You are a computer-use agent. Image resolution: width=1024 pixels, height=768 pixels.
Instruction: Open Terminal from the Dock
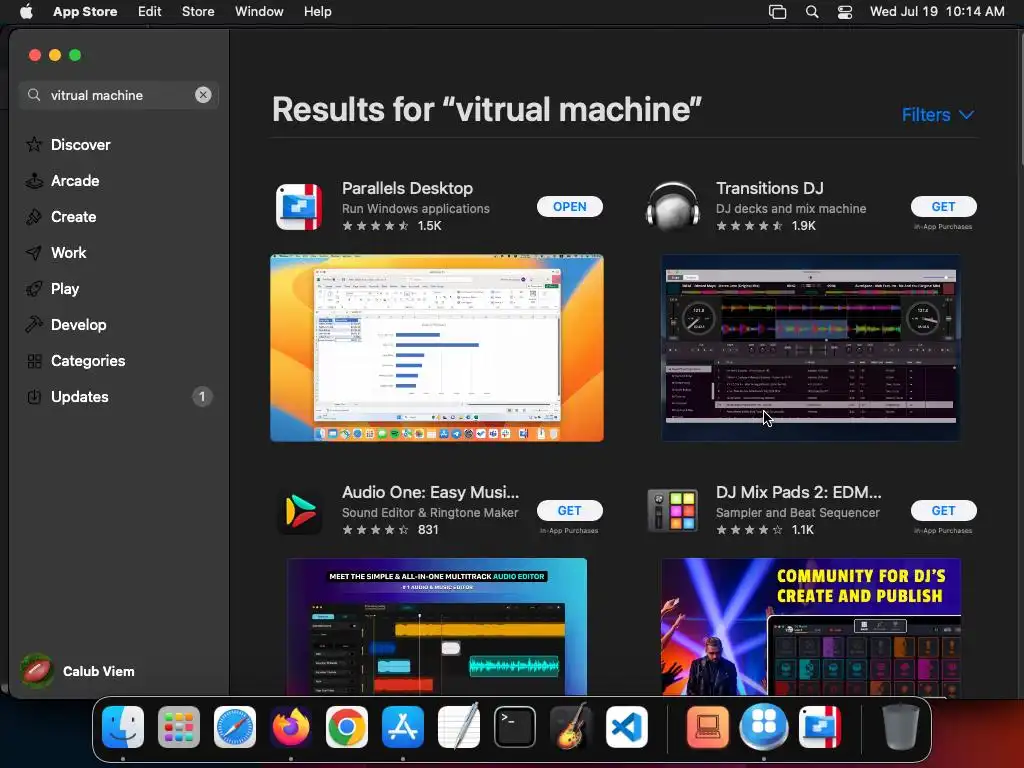tap(515, 727)
